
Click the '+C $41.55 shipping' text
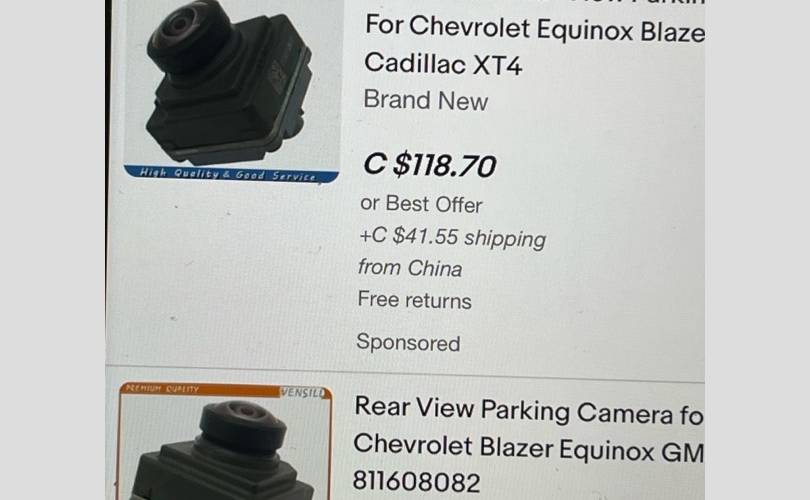(453, 237)
